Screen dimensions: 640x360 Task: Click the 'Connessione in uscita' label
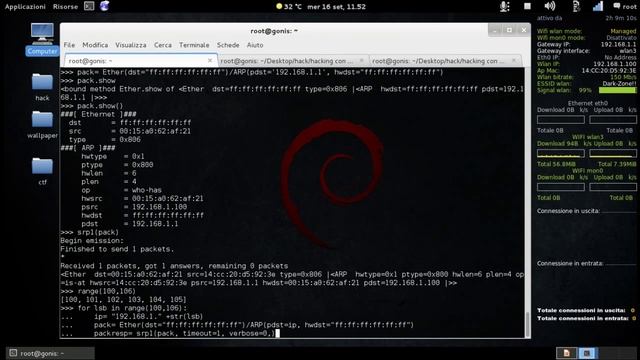pyautogui.click(x=568, y=211)
